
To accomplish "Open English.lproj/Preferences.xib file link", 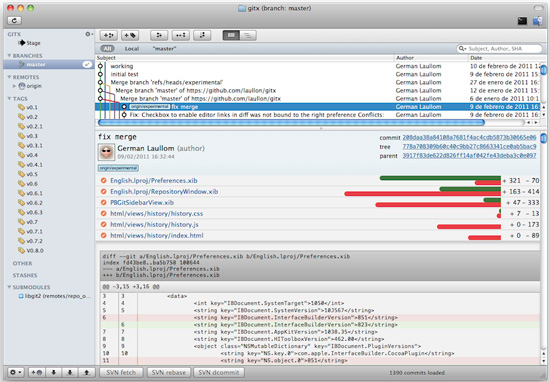I will click(x=154, y=181).
